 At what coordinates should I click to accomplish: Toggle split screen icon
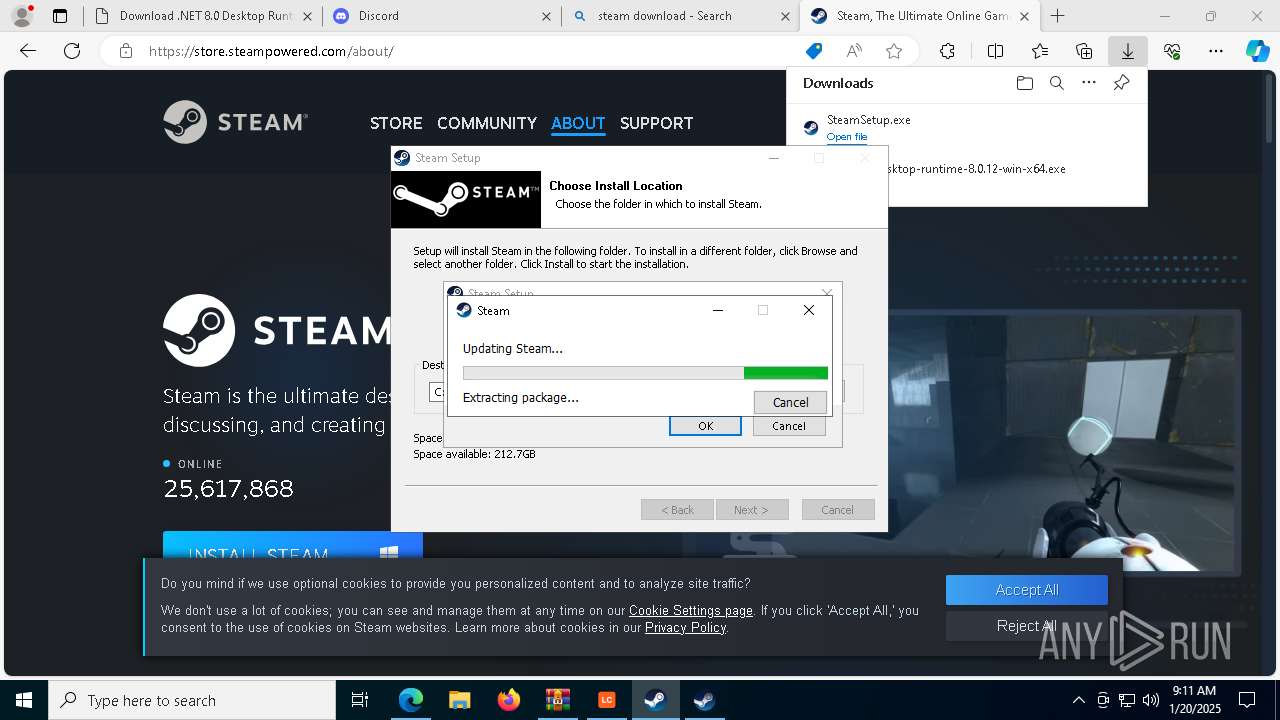point(995,51)
